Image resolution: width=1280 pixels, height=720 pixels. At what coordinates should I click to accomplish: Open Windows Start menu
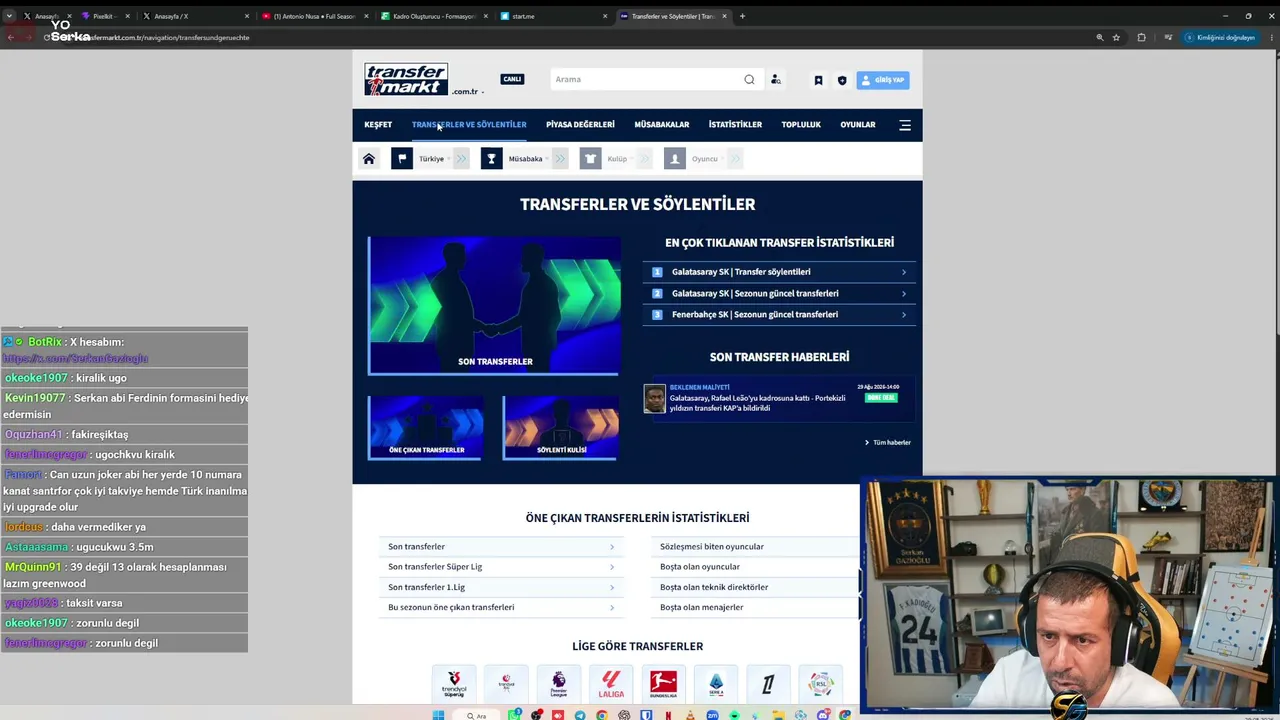(x=438, y=715)
